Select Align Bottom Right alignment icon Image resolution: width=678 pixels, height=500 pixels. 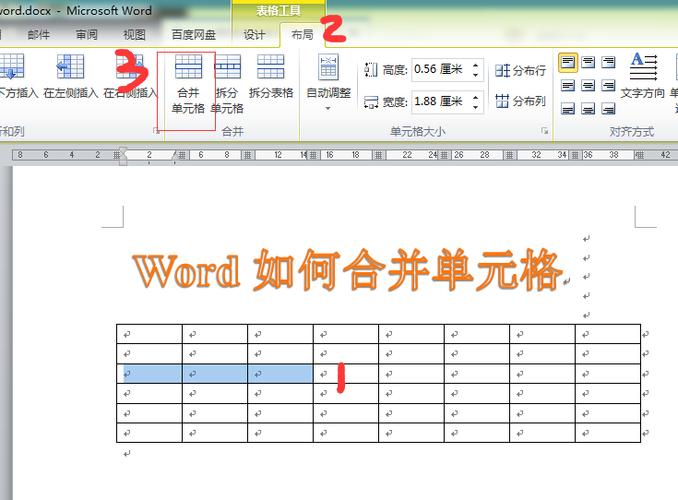click(x=608, y=108)
